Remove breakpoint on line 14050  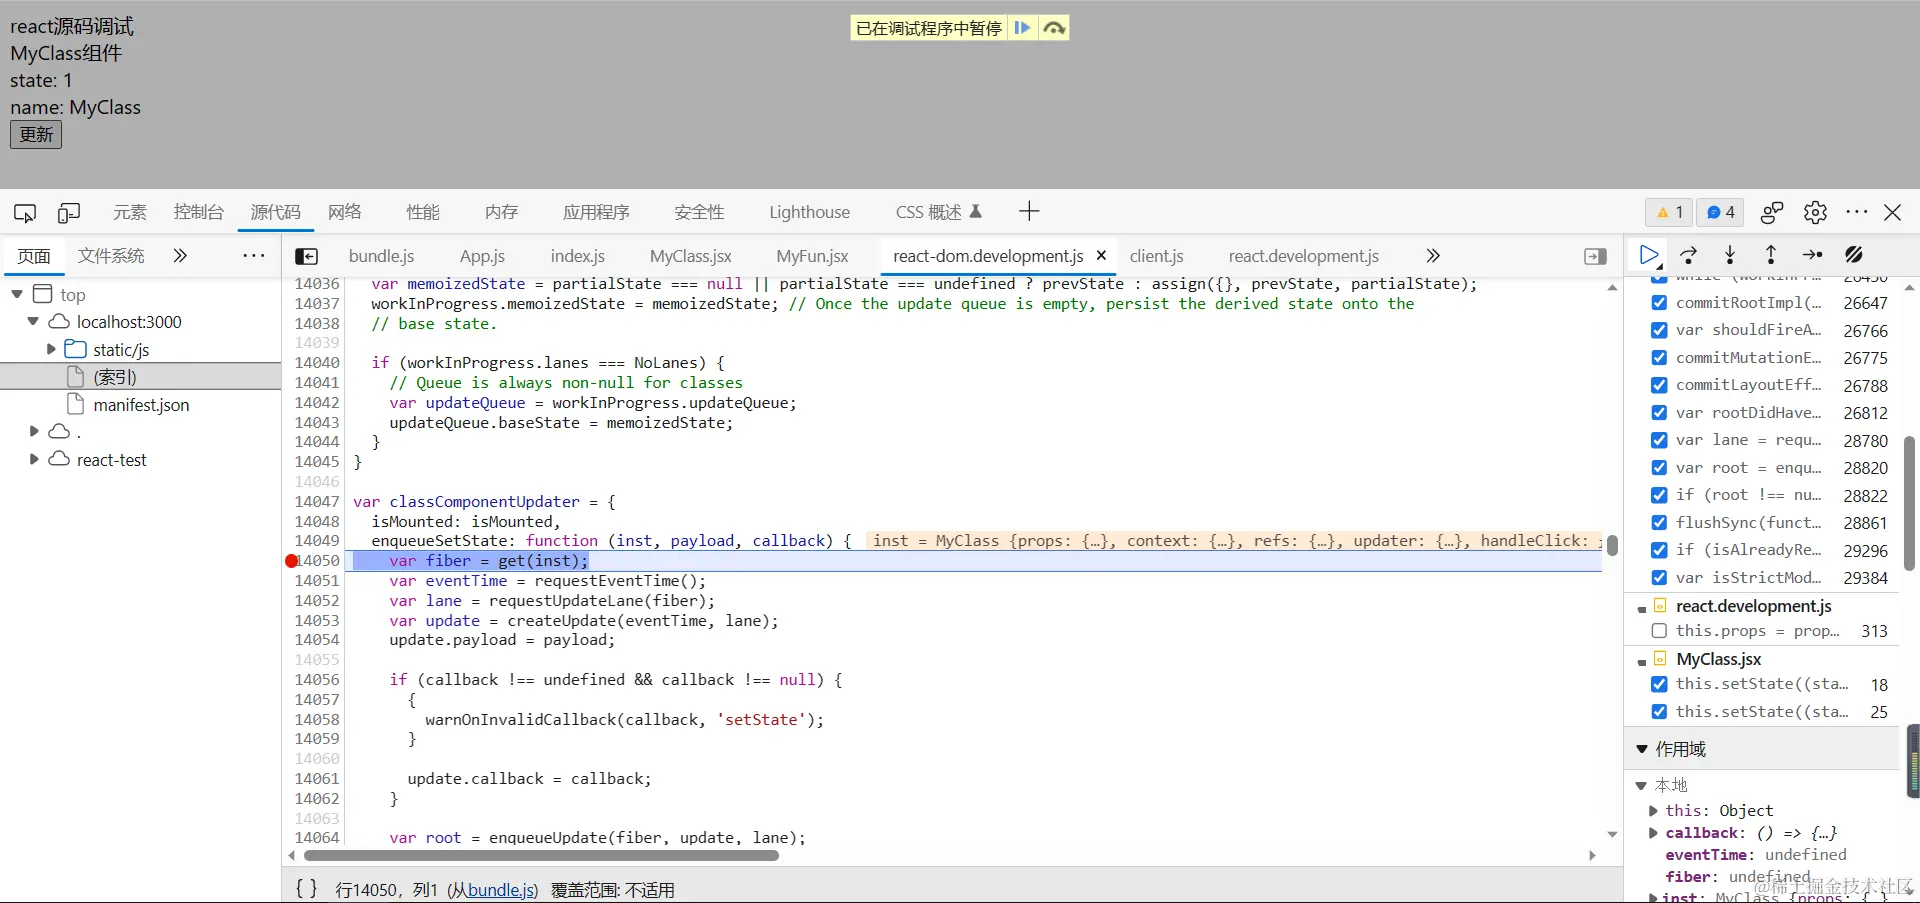pos(292,561)
